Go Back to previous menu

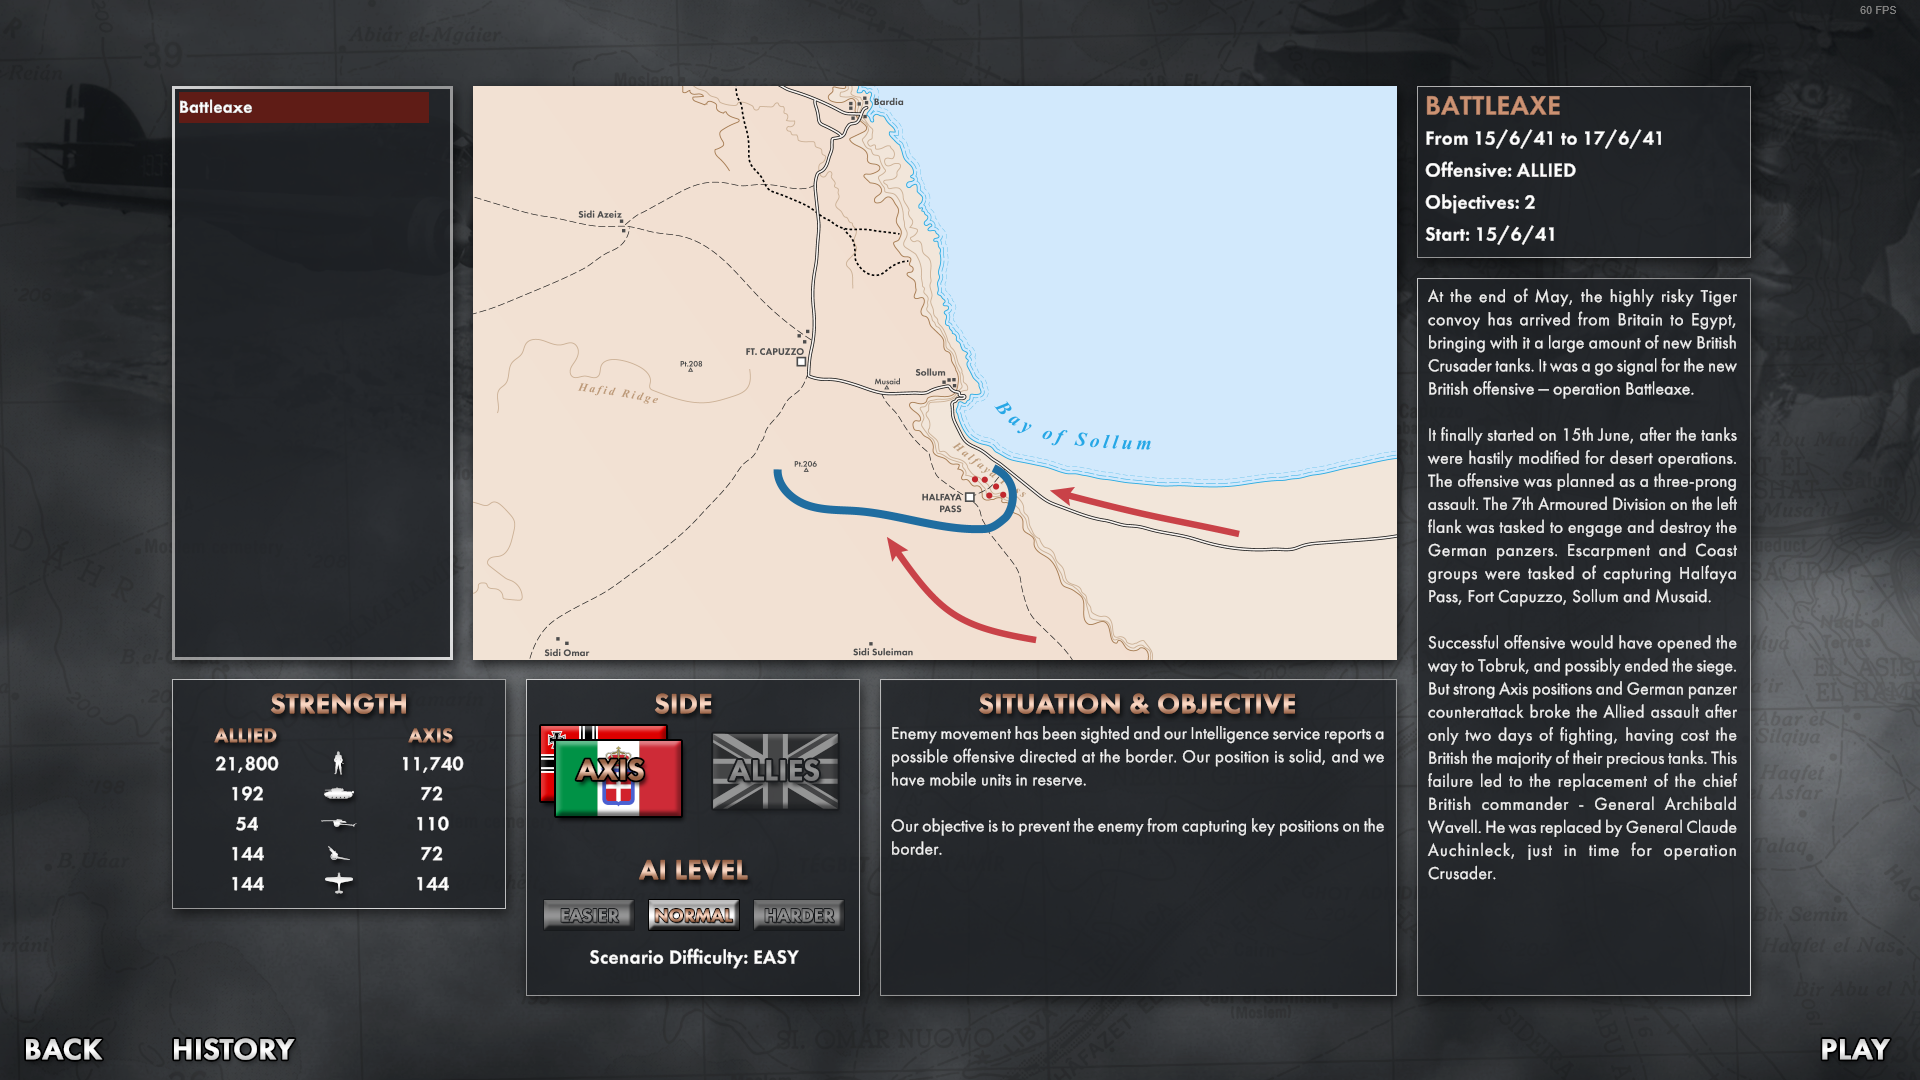[x=63, y=1049]
